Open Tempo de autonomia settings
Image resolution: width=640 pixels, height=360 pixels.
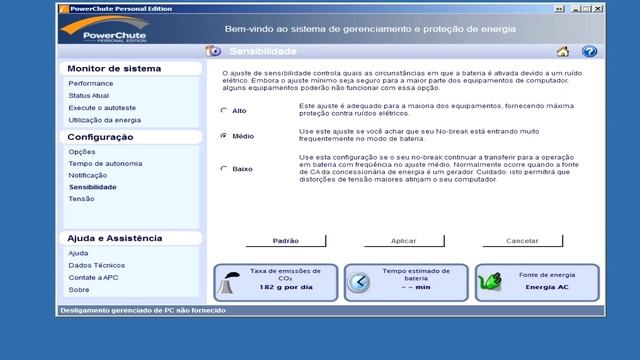coord(105,164)
